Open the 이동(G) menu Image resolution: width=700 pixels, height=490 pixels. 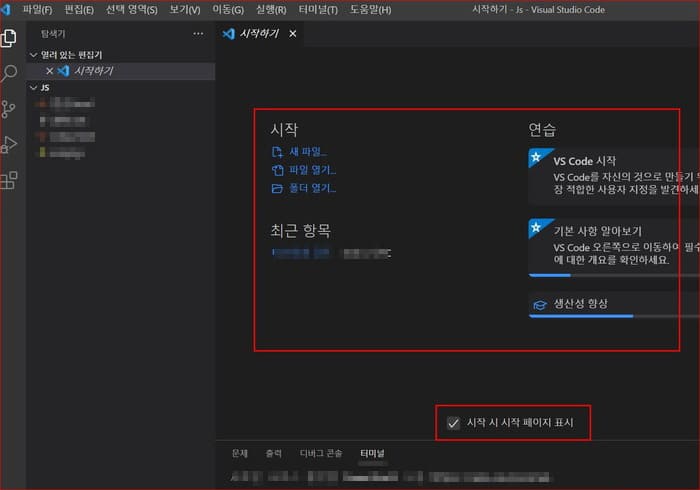pyautogui.click(x=228, y=9)
